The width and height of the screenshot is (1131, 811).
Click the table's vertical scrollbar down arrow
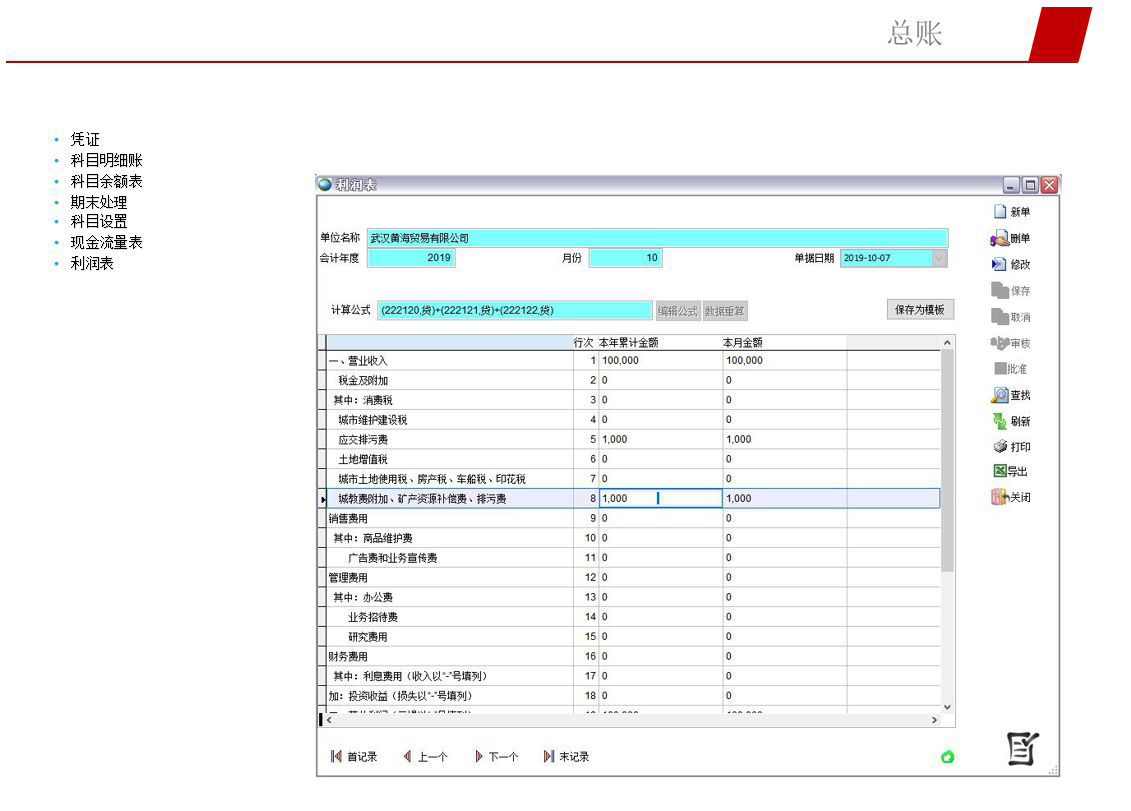(x=948, y=708)
